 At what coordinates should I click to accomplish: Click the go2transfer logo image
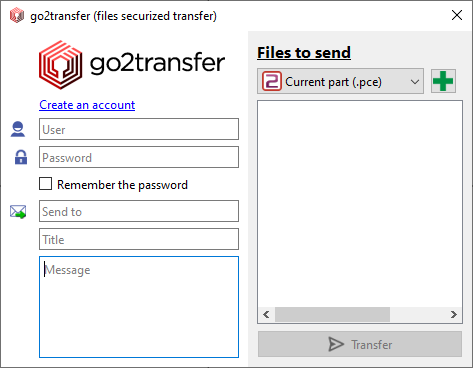coord(132,65)
